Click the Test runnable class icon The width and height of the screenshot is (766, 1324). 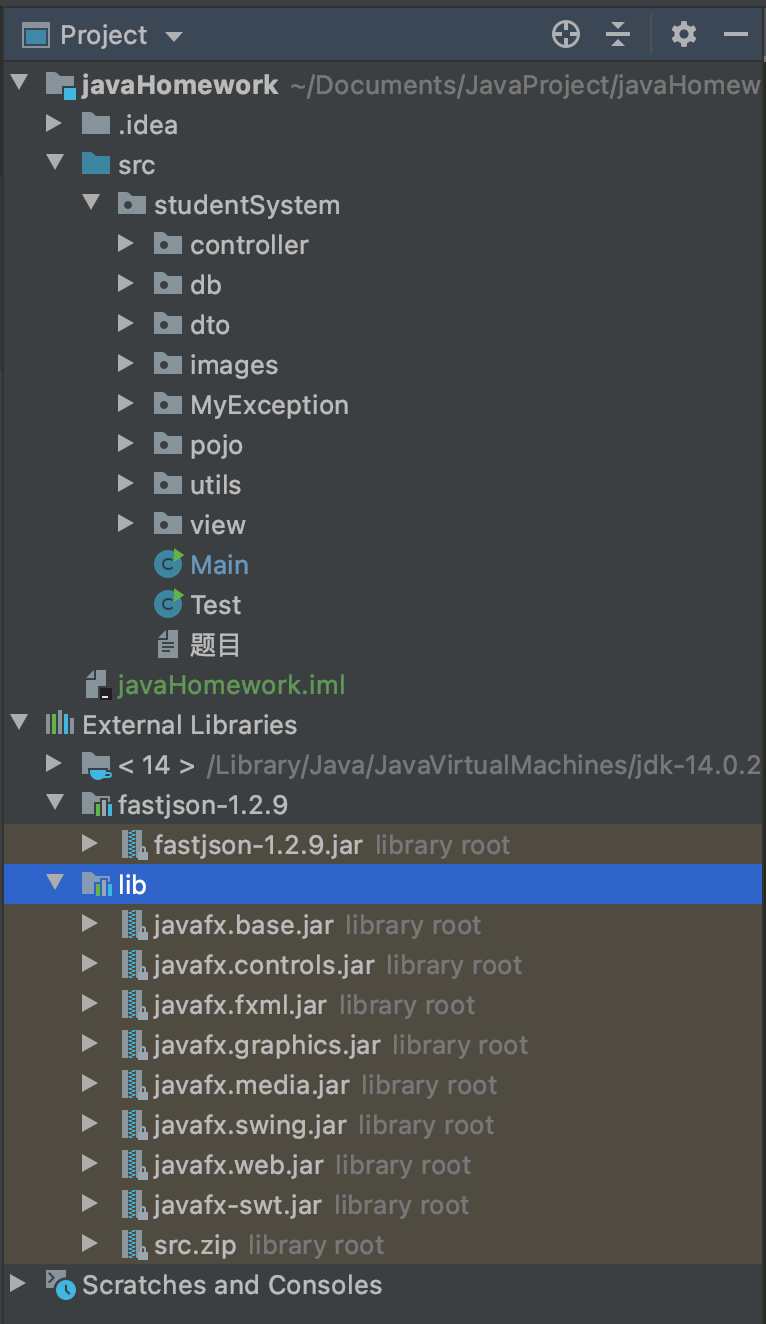[x=168, y=604]
